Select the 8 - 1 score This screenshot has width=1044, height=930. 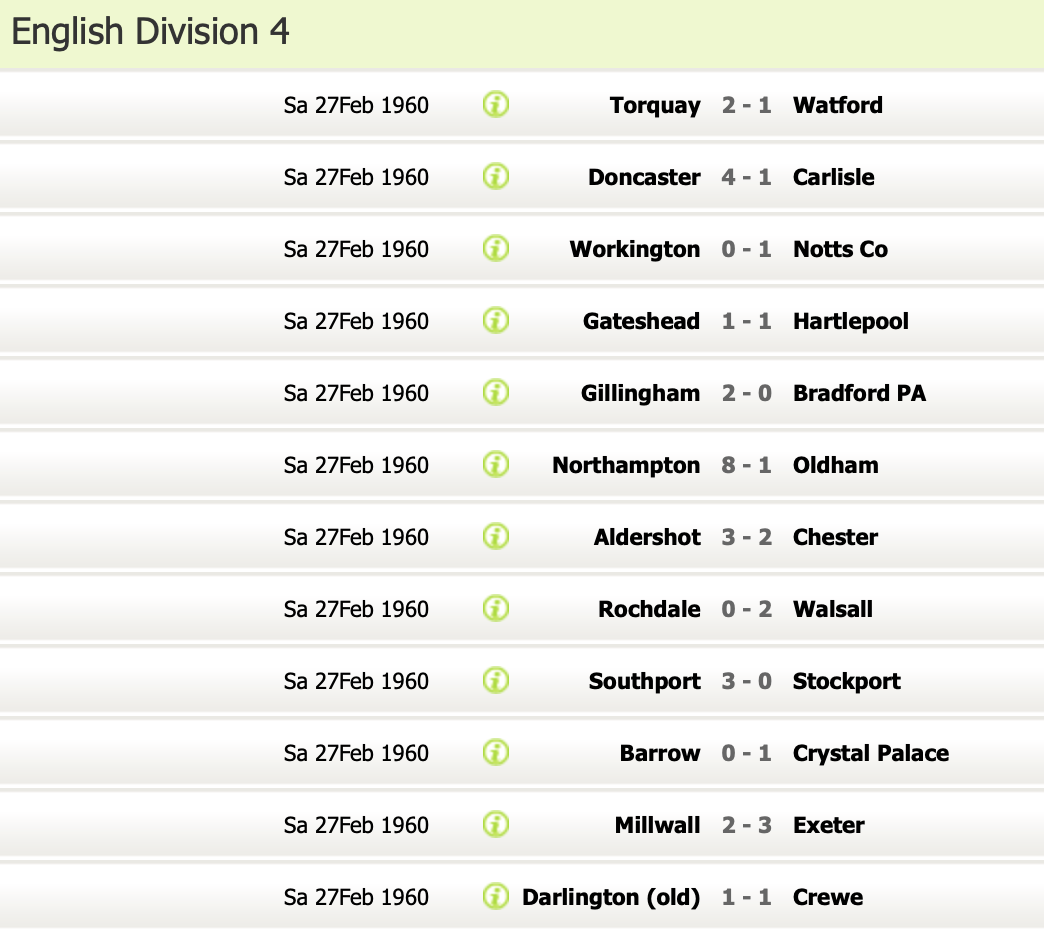point(746,465)
